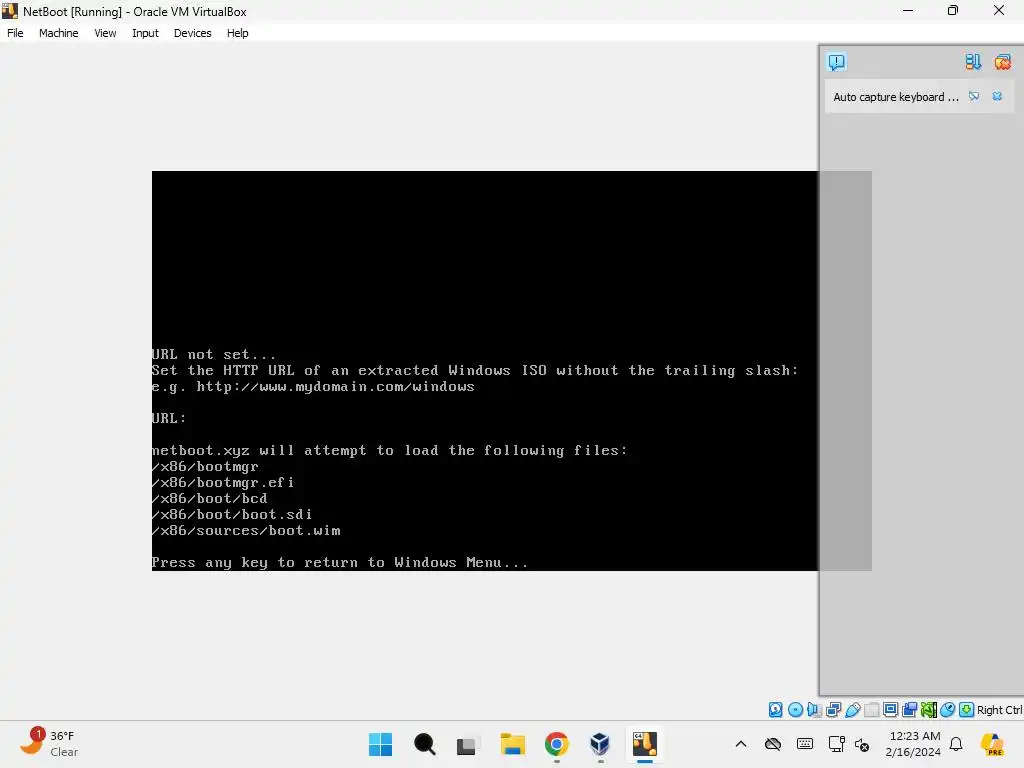Open the File menu

pos(15,33)
